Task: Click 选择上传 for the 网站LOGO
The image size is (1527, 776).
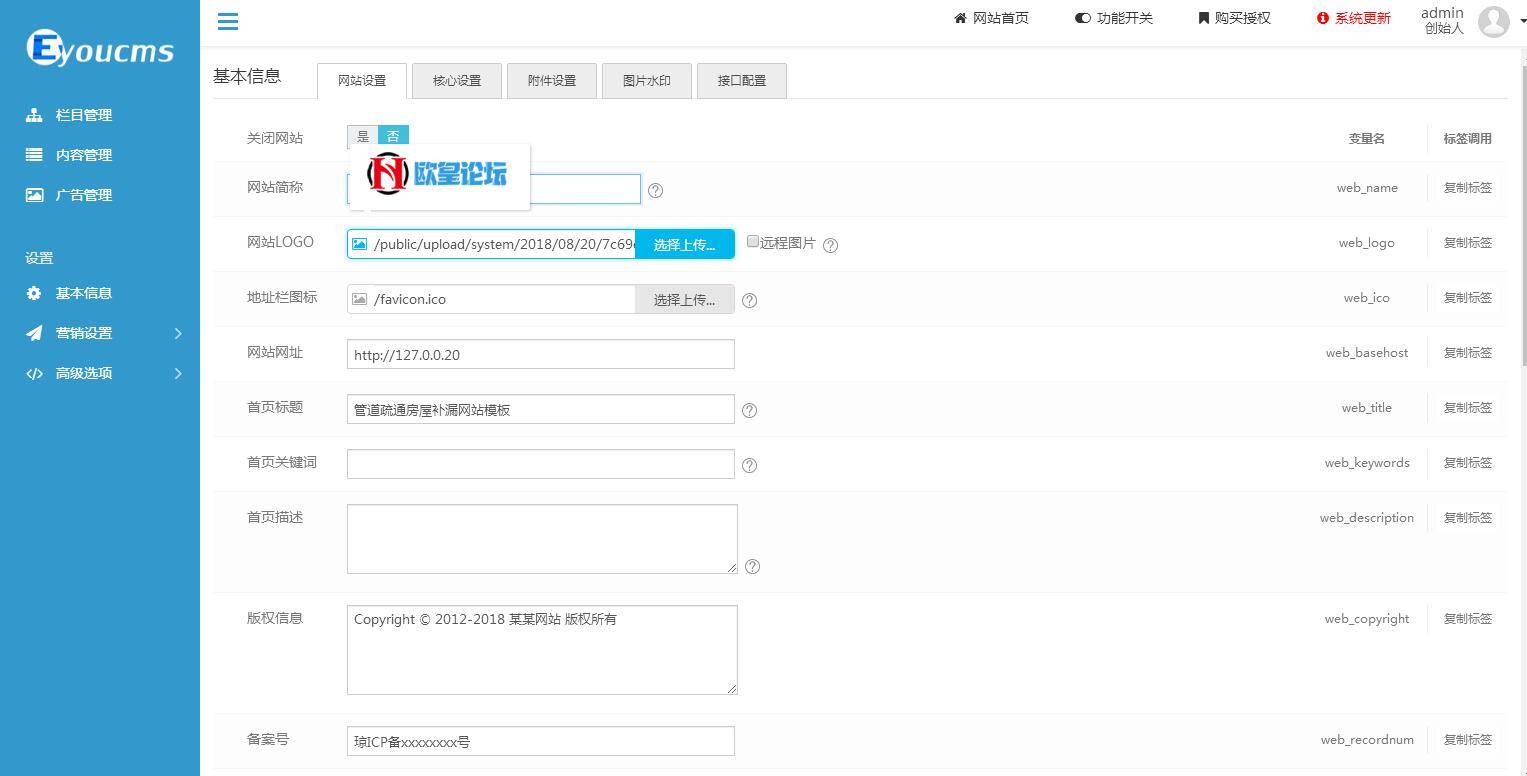Action: pyautogui.click(x=684, y=243)
